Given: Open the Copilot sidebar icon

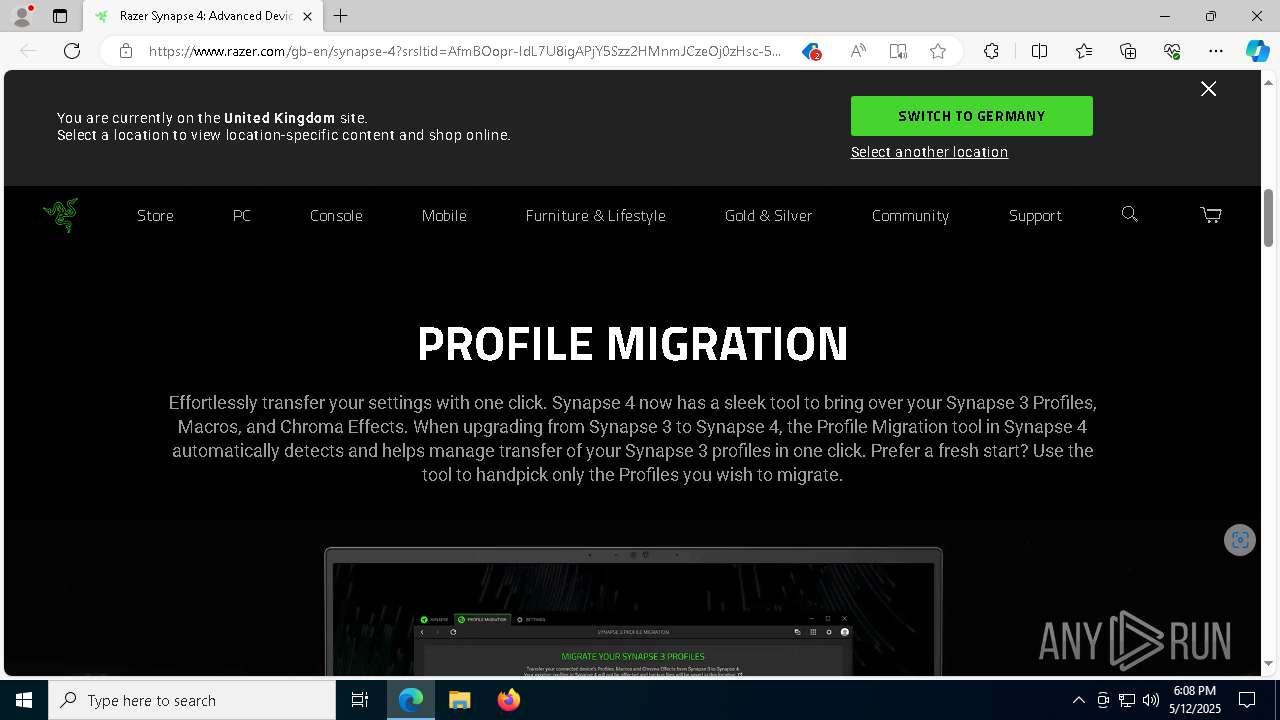Looking at the screenshot, I should point(1257,51).
